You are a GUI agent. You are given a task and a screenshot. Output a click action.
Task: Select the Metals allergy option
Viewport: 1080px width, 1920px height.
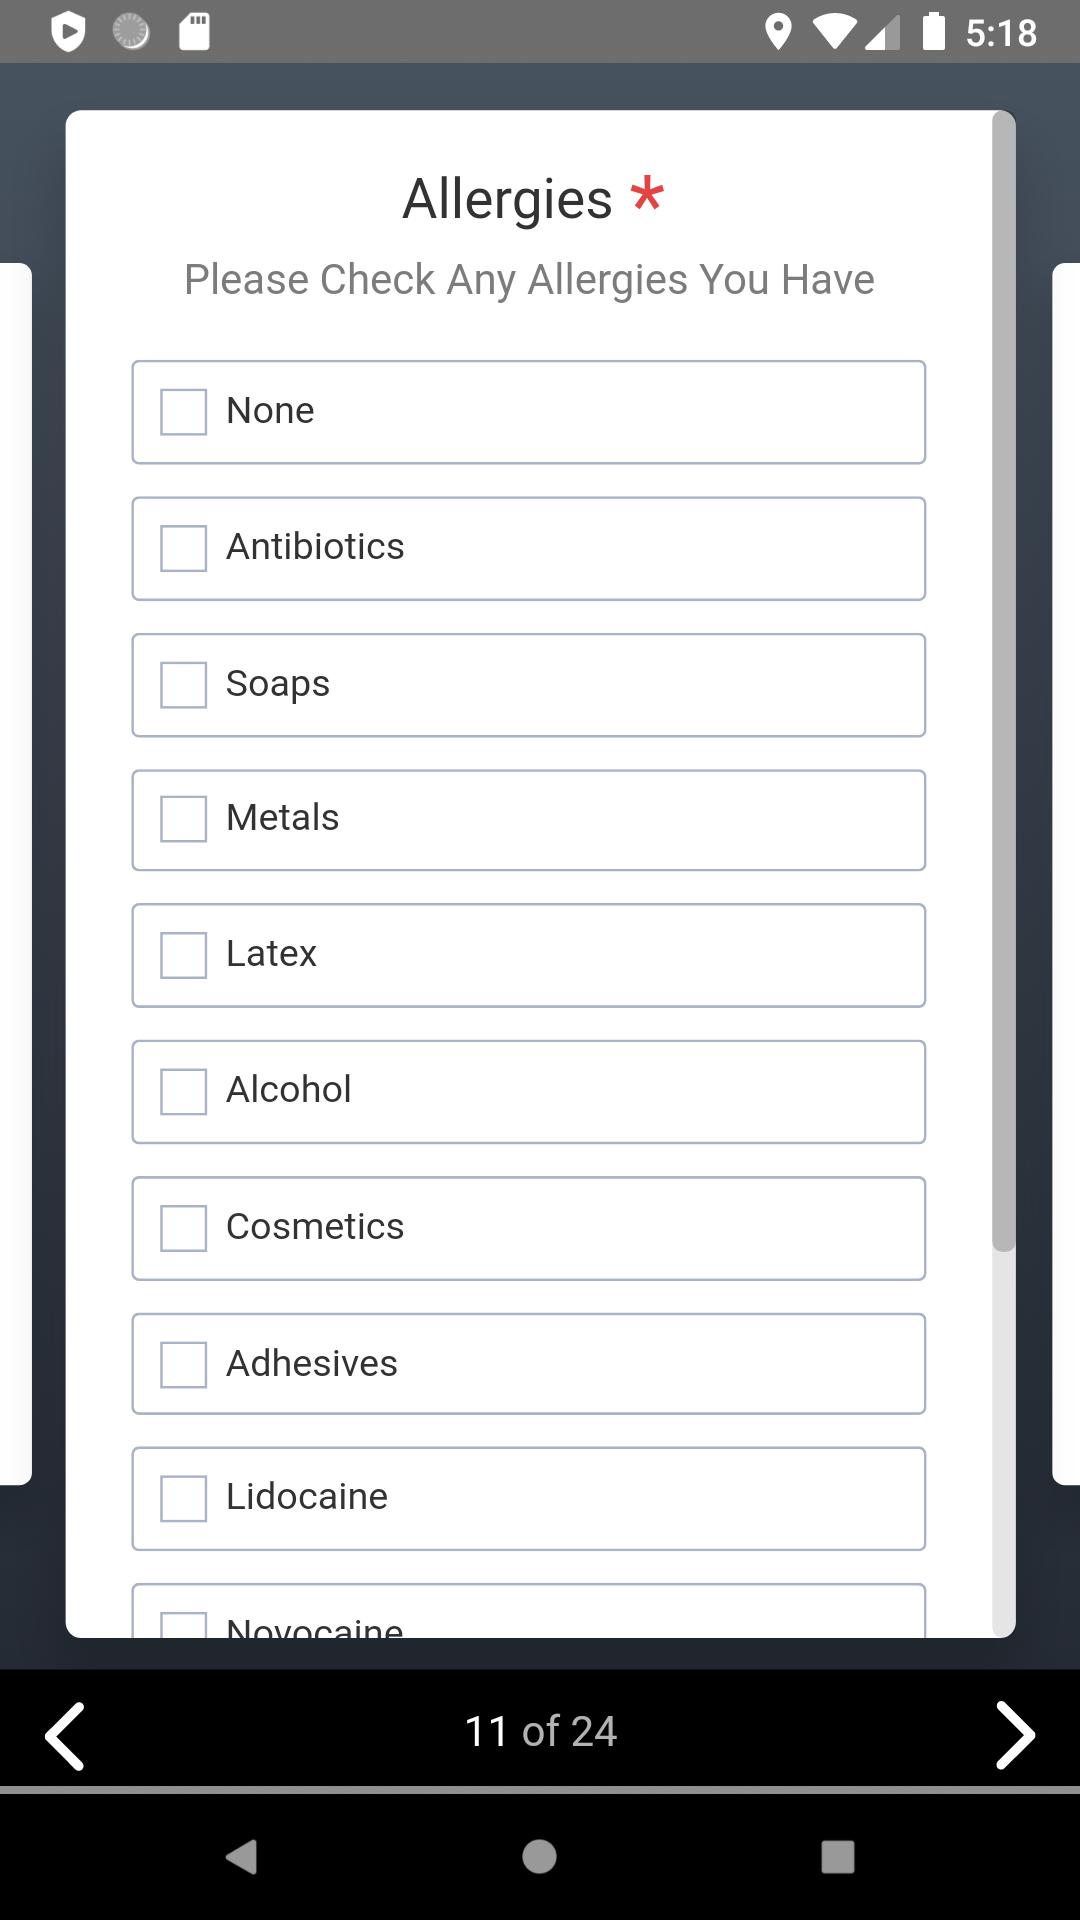pos(529,820)
